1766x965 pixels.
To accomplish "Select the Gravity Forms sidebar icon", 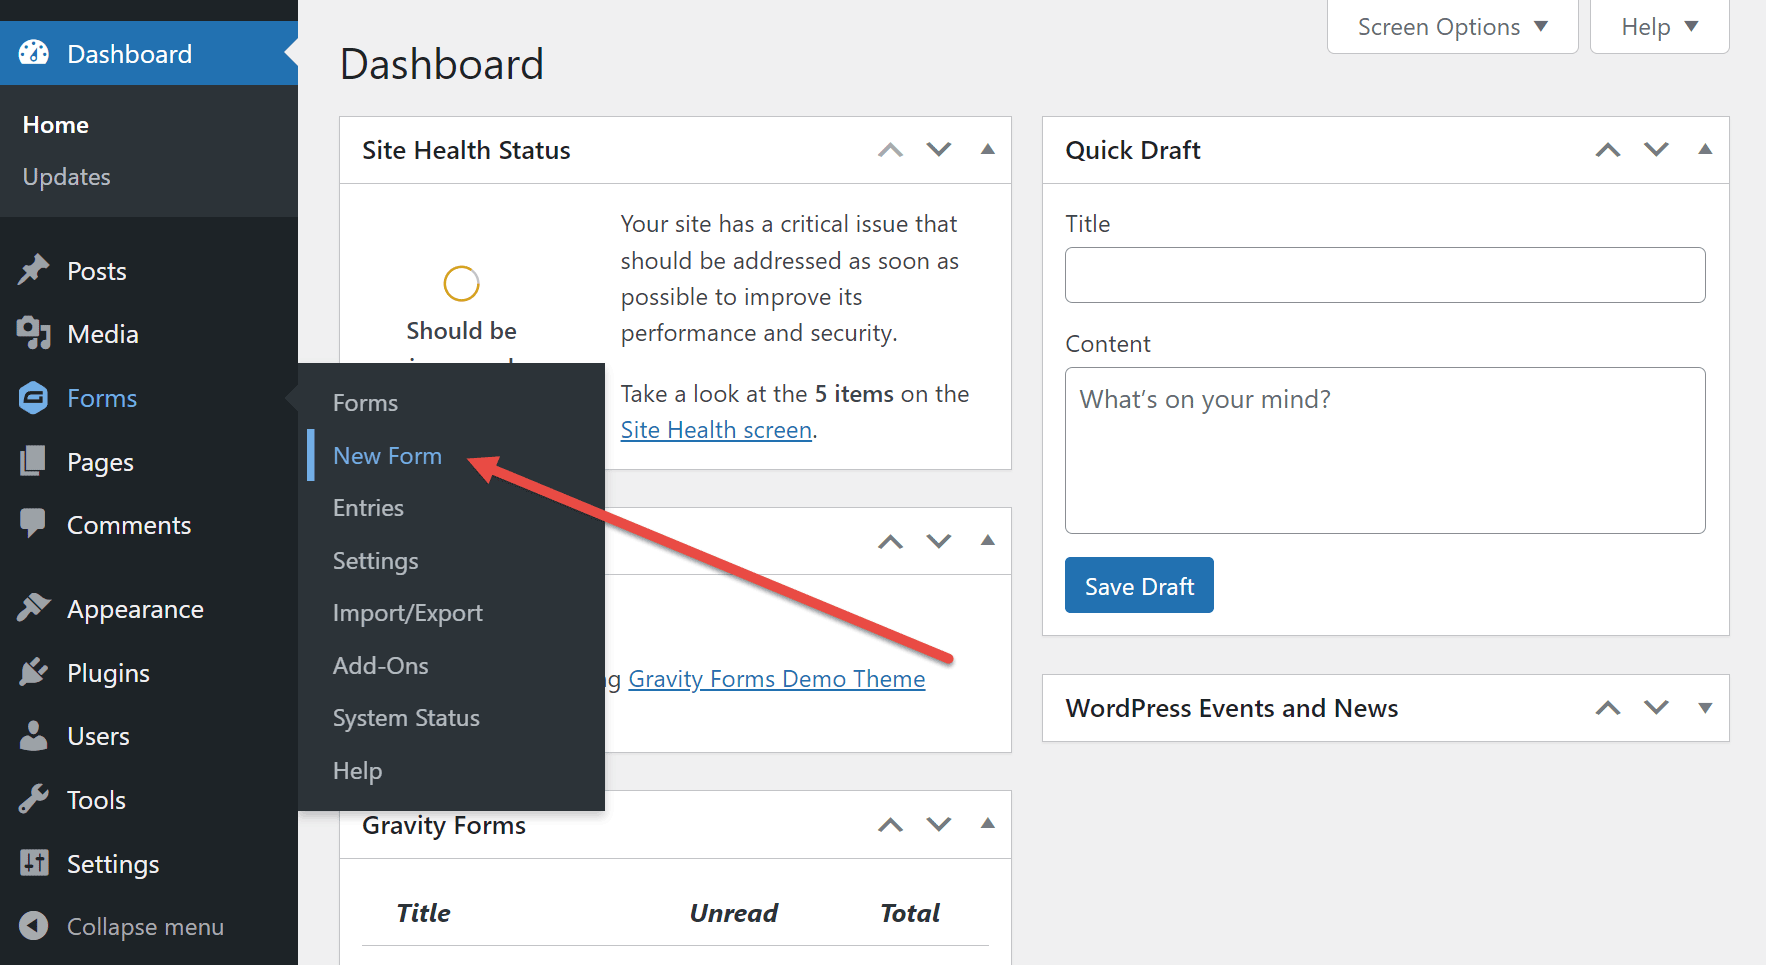I will coord(34,398).
